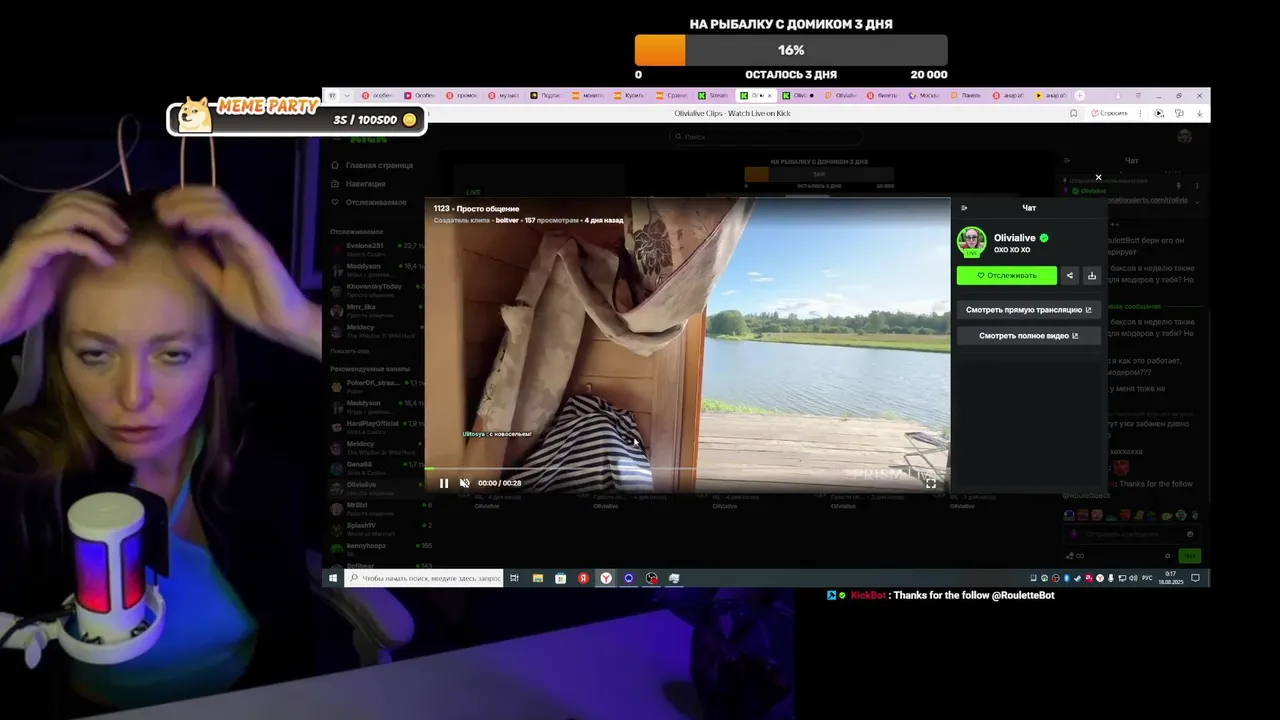Follow Olivialive with the green Отслеживать button
This screenshot has height=720, width=1280.
pyautogui.click(x=1007, y=275)
